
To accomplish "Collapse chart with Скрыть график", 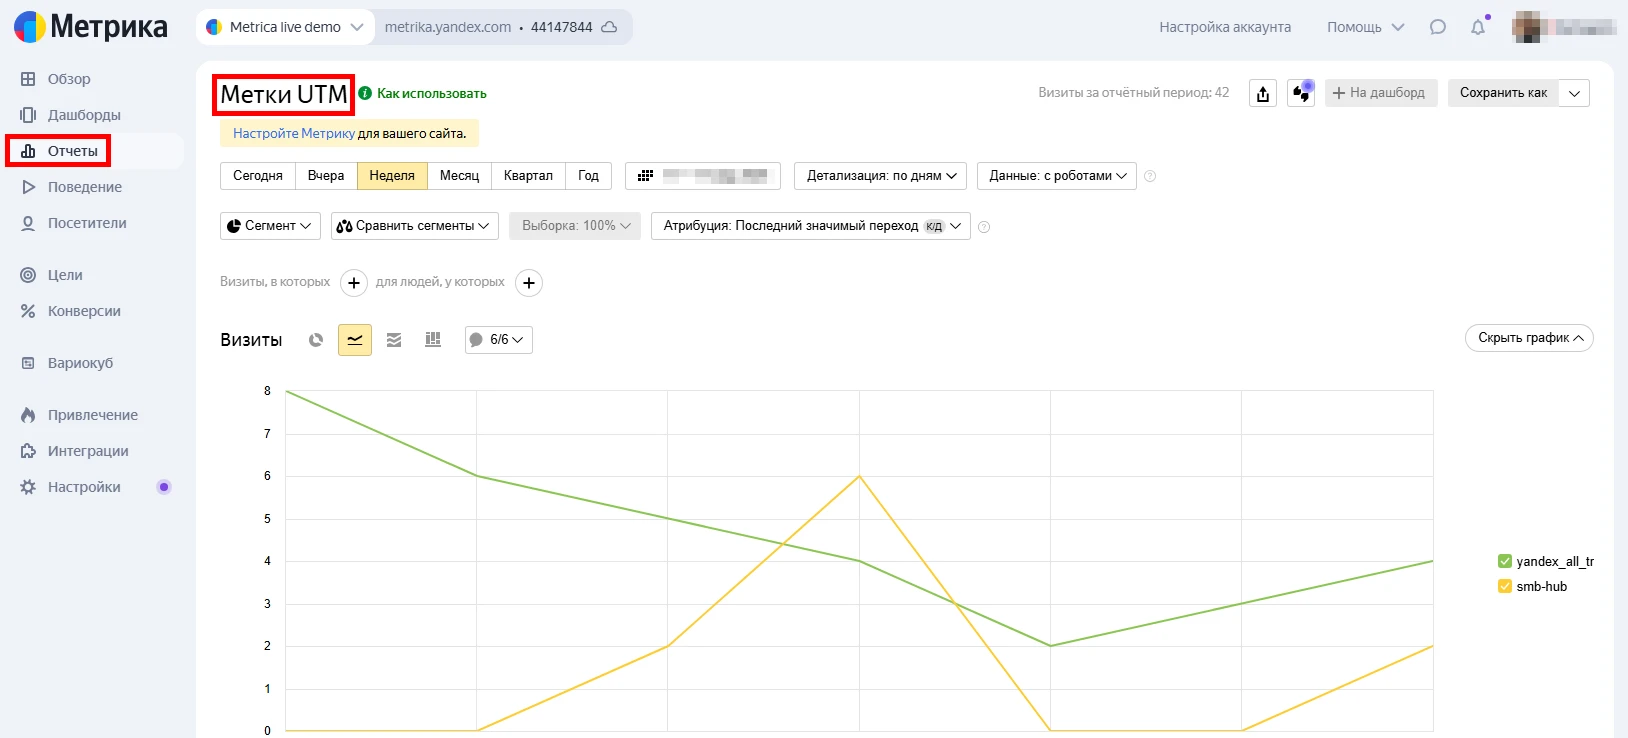I will coord(1528,338).
